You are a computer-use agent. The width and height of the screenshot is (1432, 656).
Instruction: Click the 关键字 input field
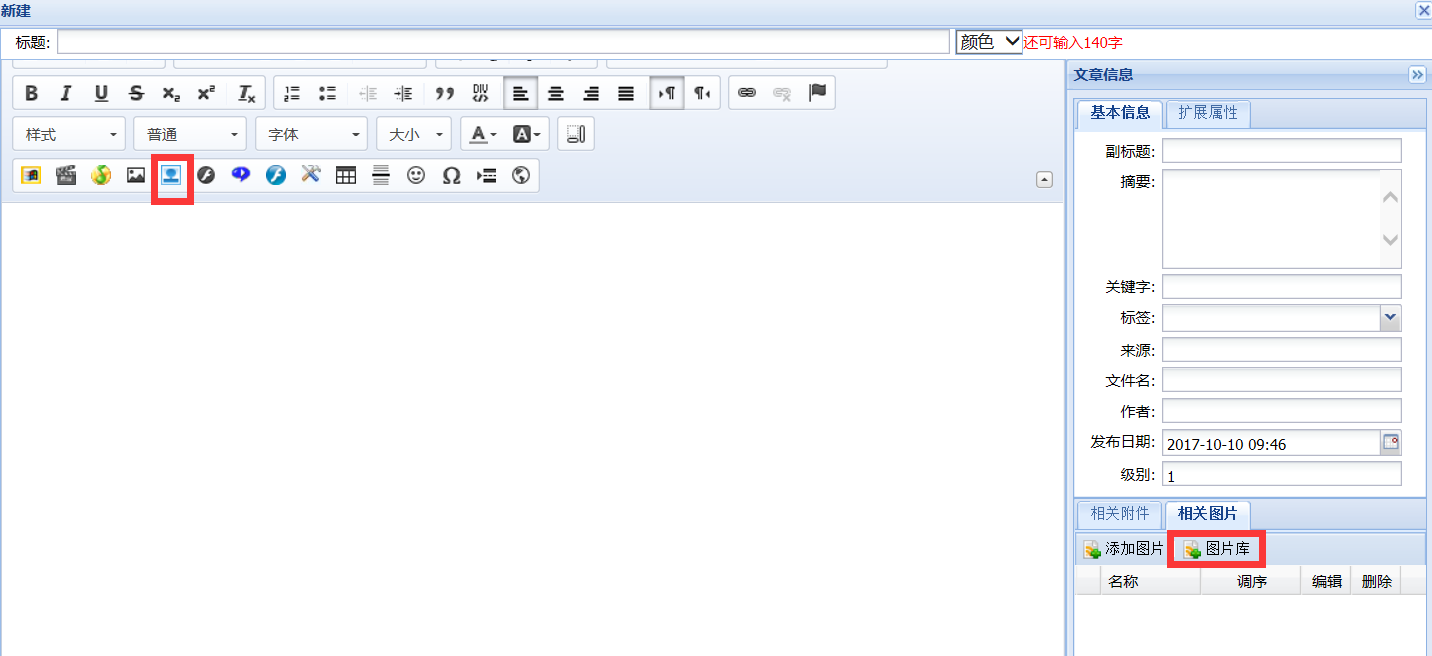click(1282, 287)
